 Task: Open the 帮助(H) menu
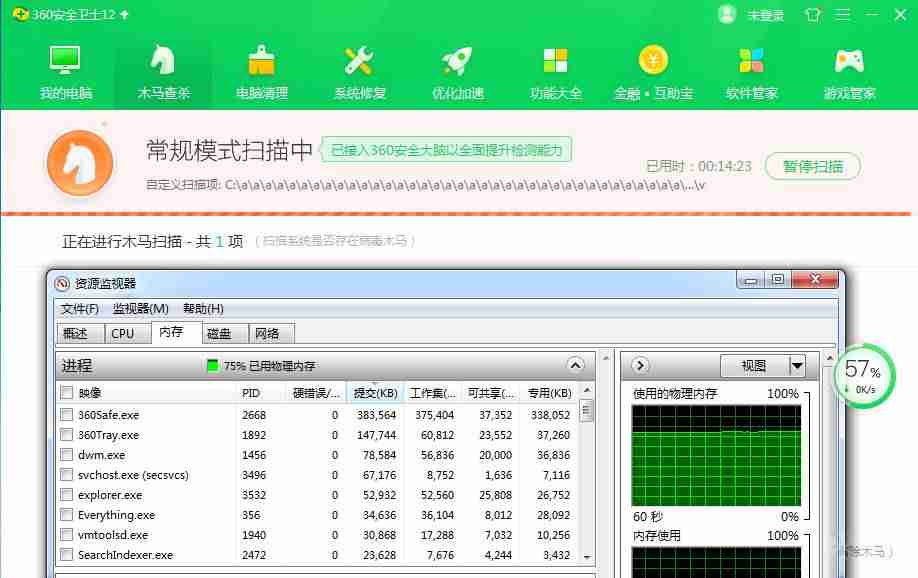(203, 309)
